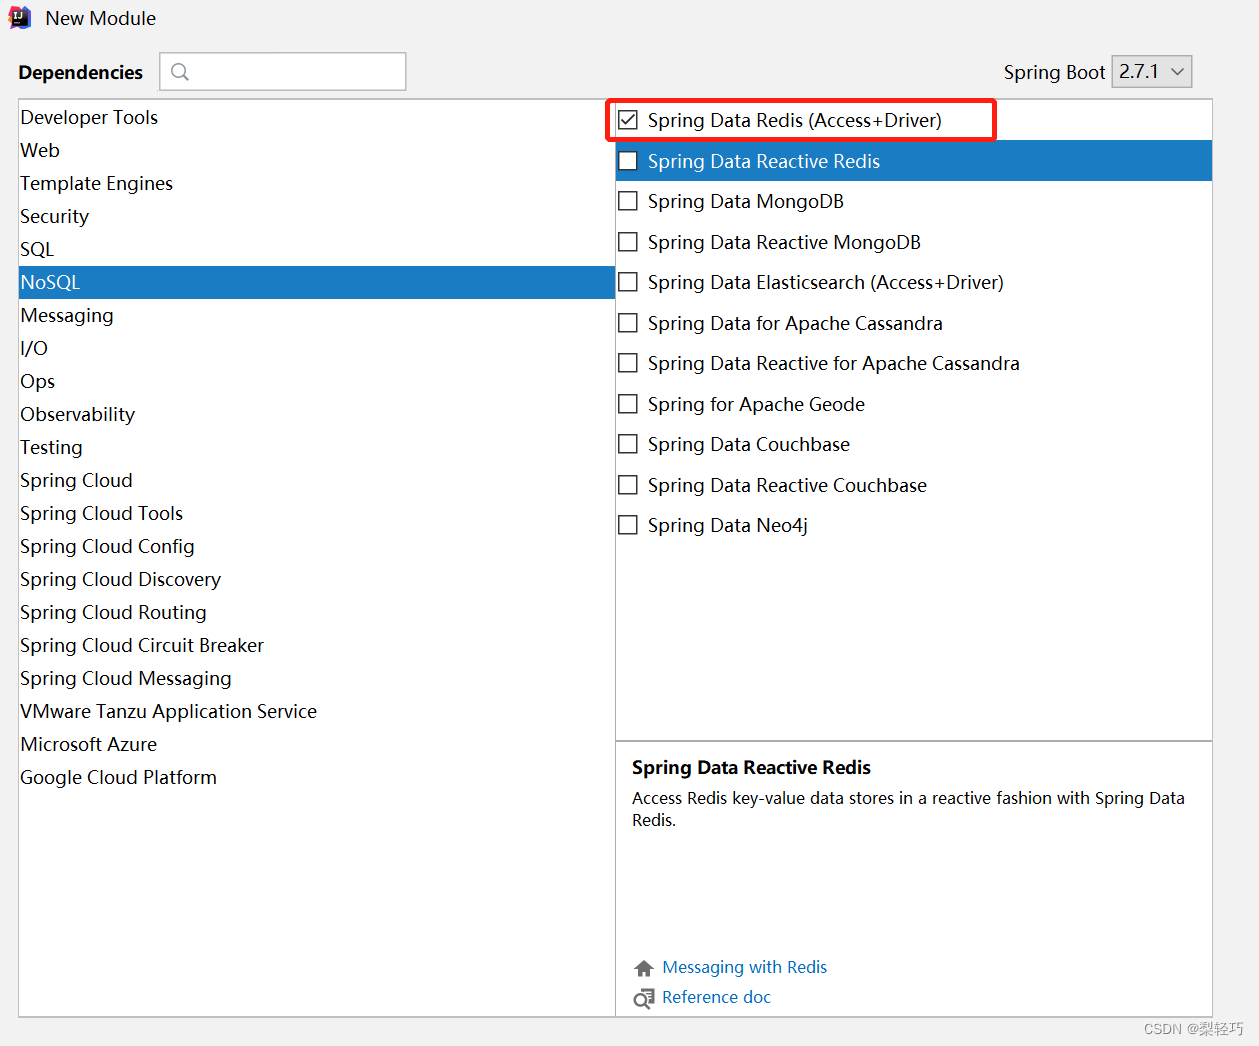
Task: Check the Spring Data Neo4j checkbox
Action: [x=628, y=525]
